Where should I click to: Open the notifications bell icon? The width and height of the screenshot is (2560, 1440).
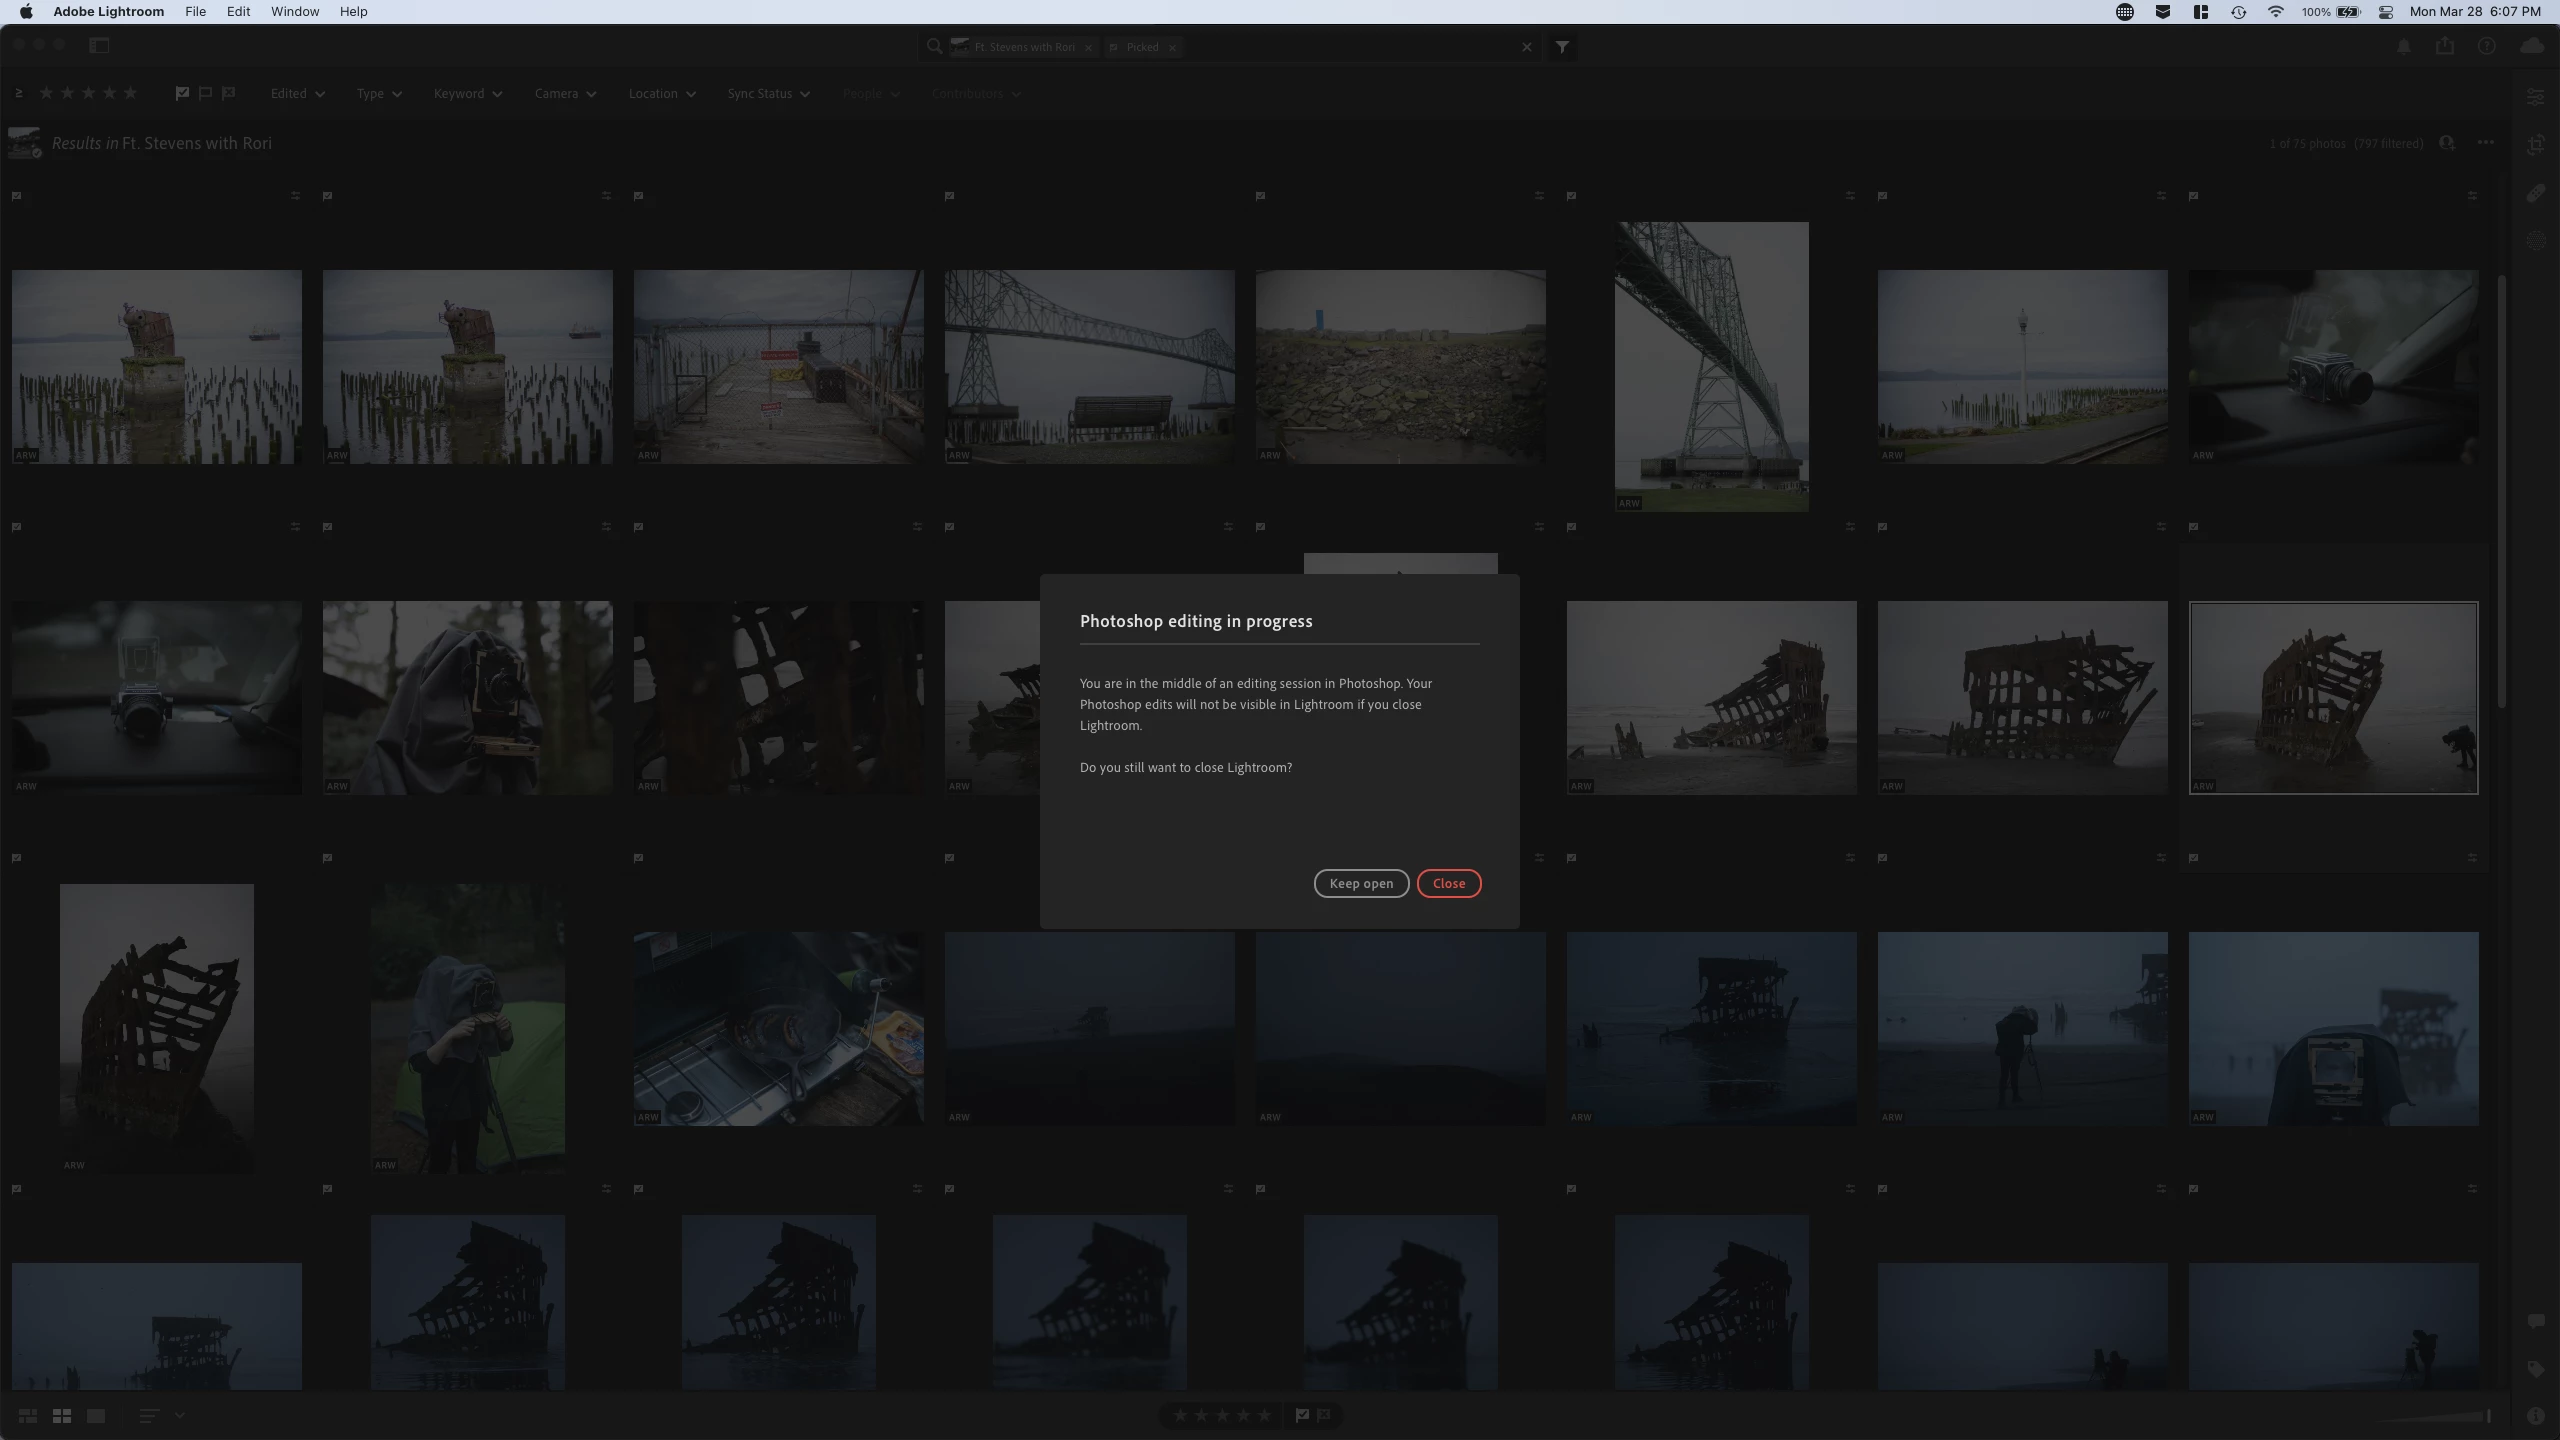pos(2404,46)
